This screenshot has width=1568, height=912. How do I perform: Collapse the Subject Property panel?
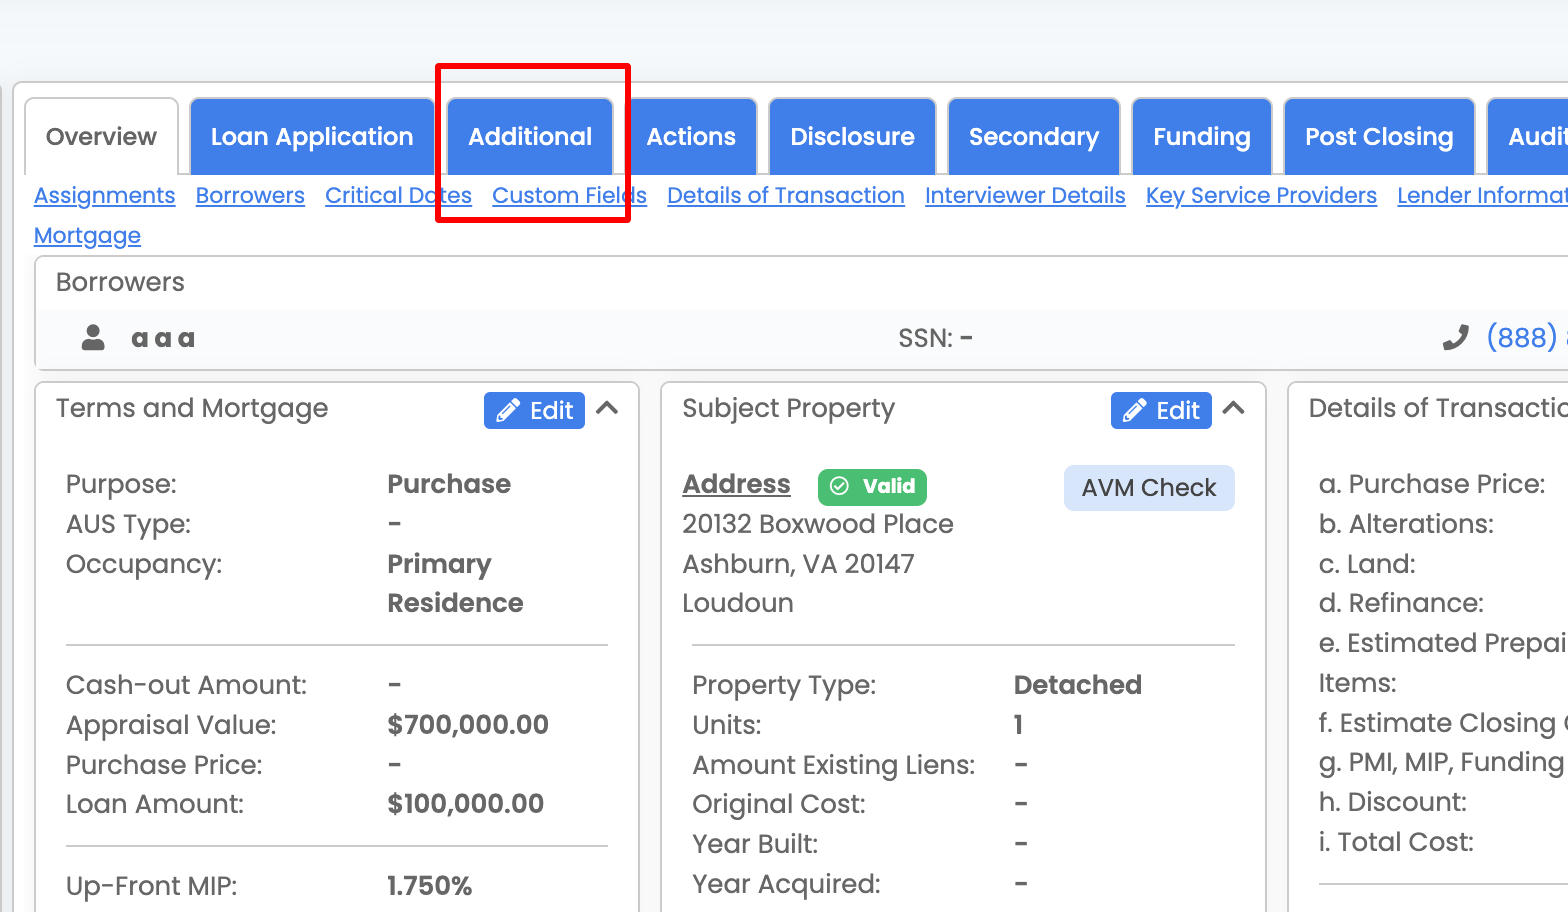[x=1234, y=408]
